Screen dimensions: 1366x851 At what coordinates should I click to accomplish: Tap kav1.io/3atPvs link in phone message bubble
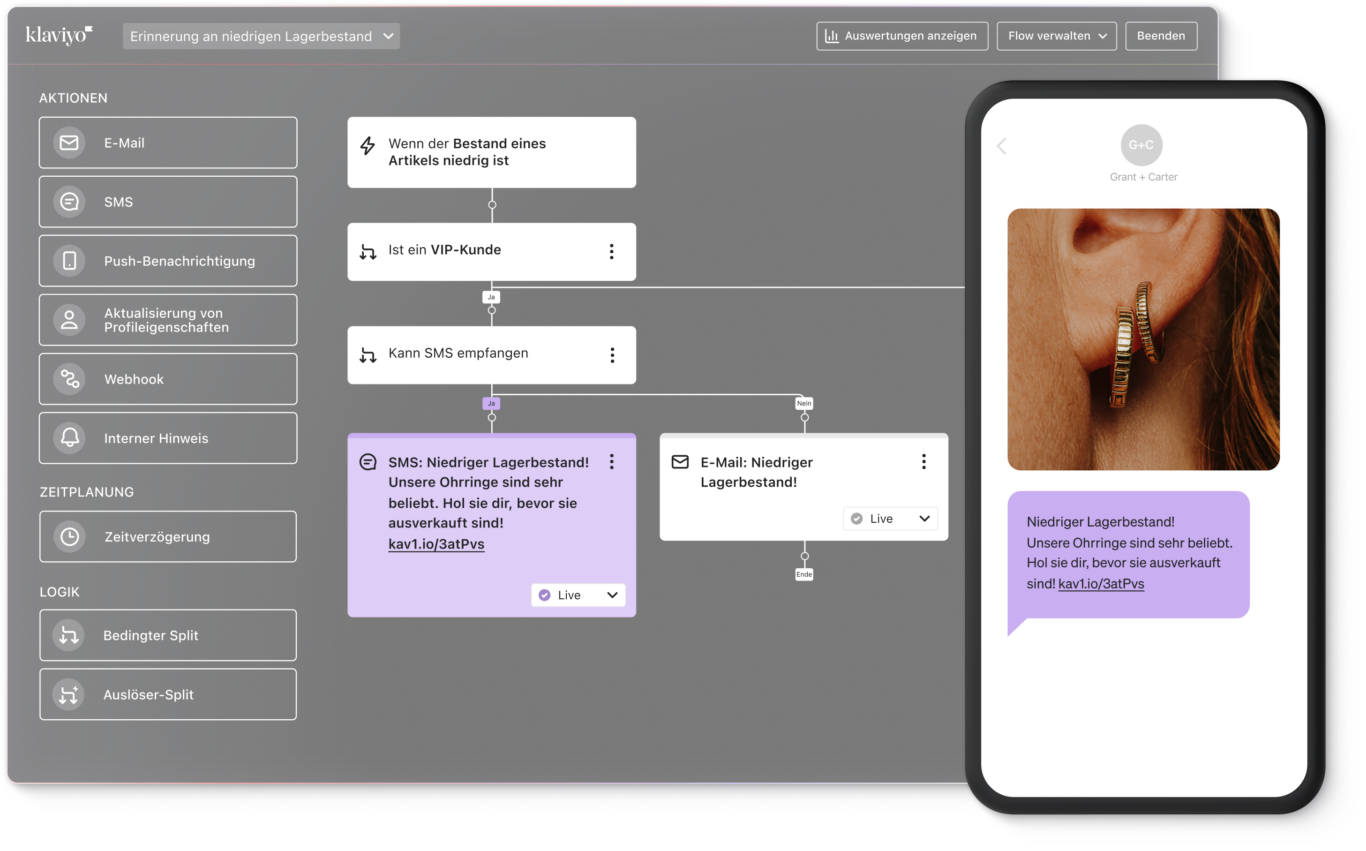click(1101, 583)
